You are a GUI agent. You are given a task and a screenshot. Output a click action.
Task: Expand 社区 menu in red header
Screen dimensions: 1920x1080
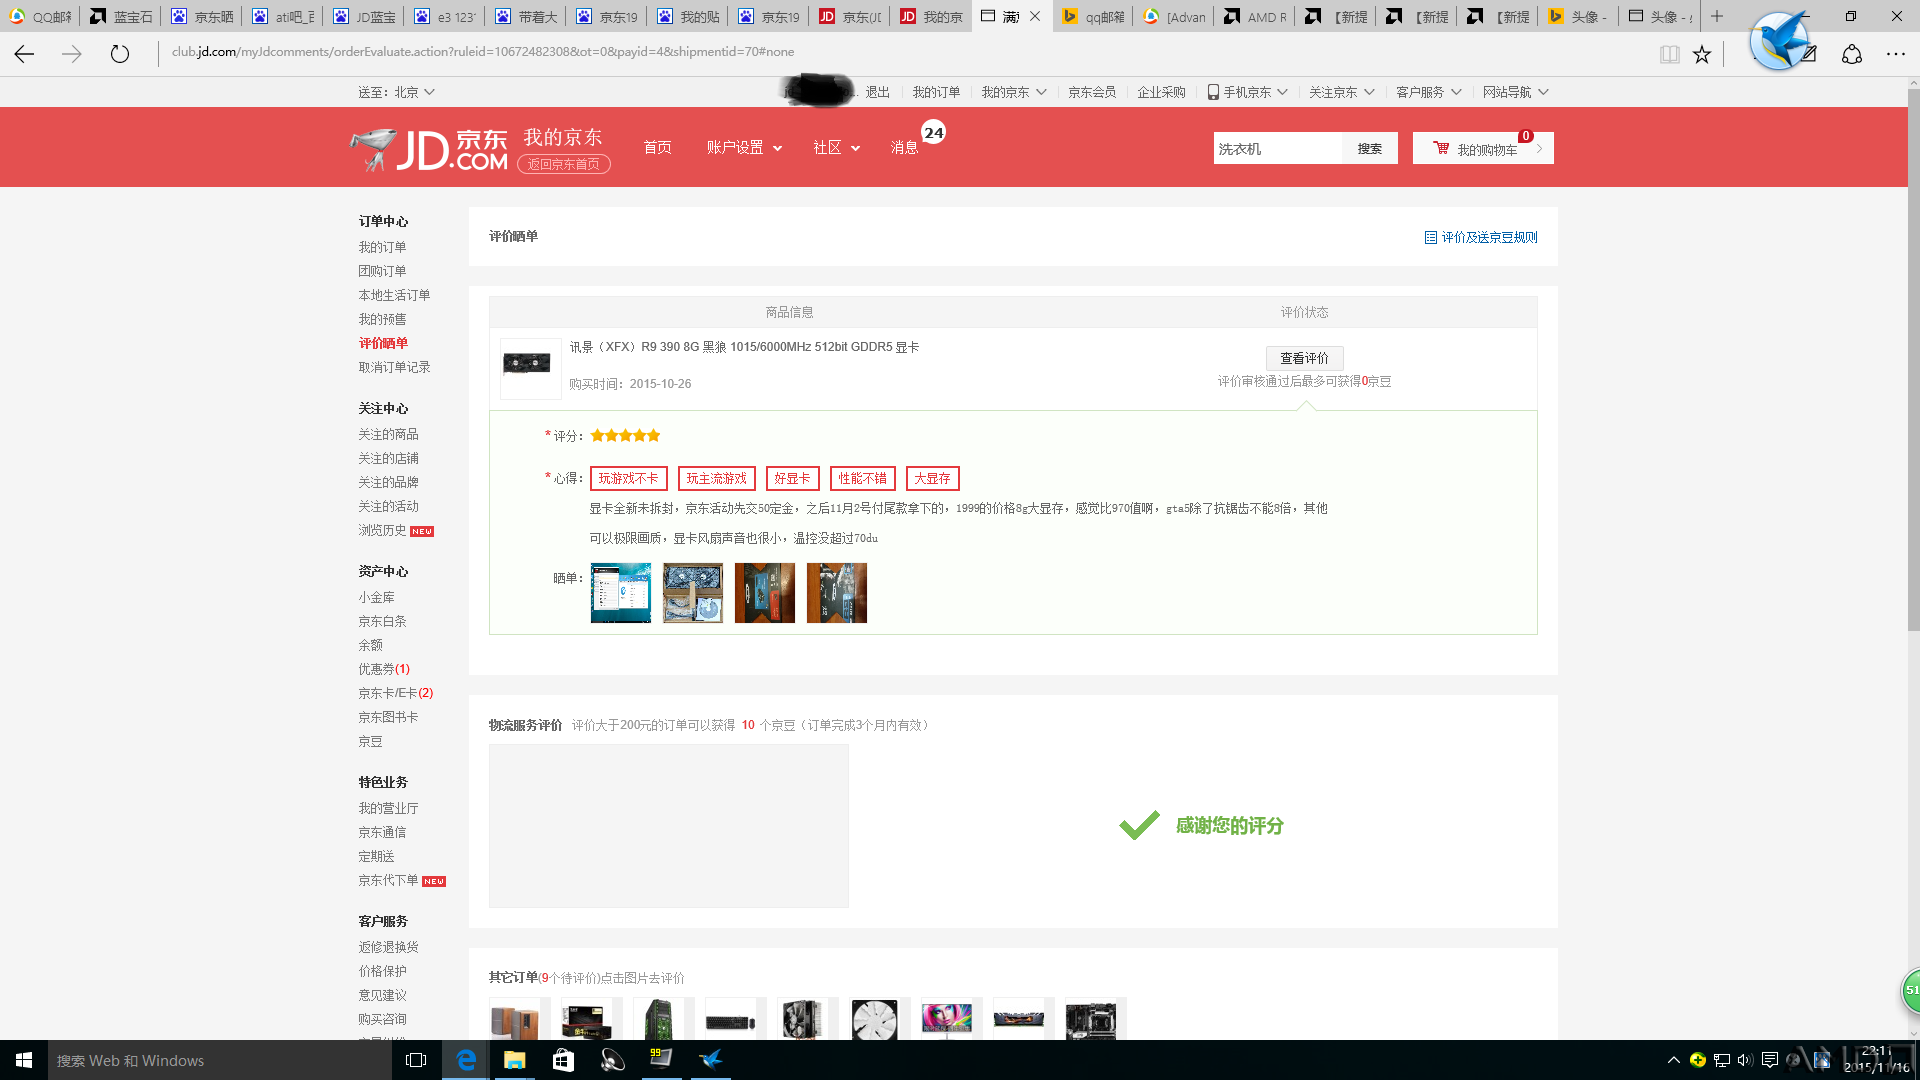click(x=836, y=148)
